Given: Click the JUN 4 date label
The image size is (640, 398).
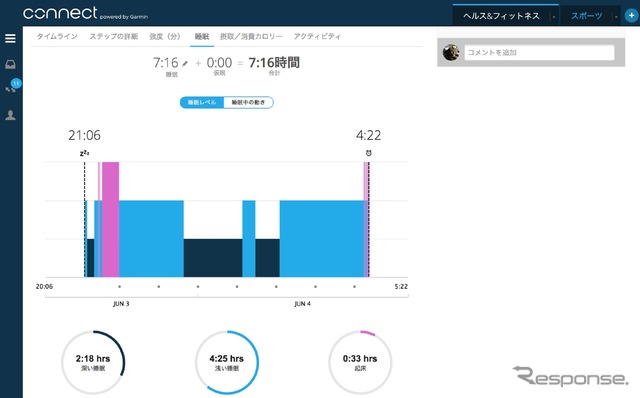Looking at the screenshot, I should click(302, 304).
